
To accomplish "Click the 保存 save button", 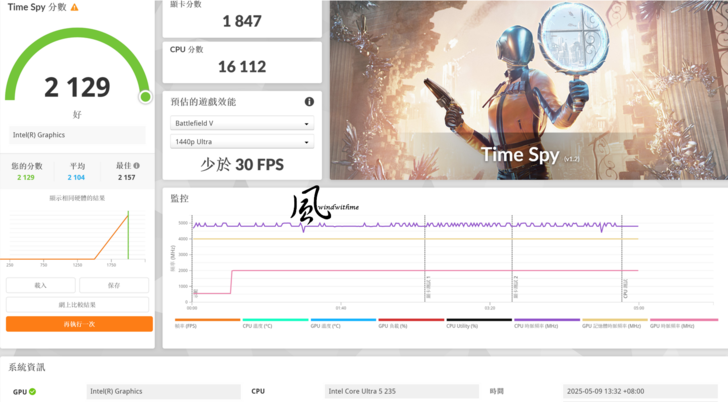I will pyautogui.click(x=114, y=285).
